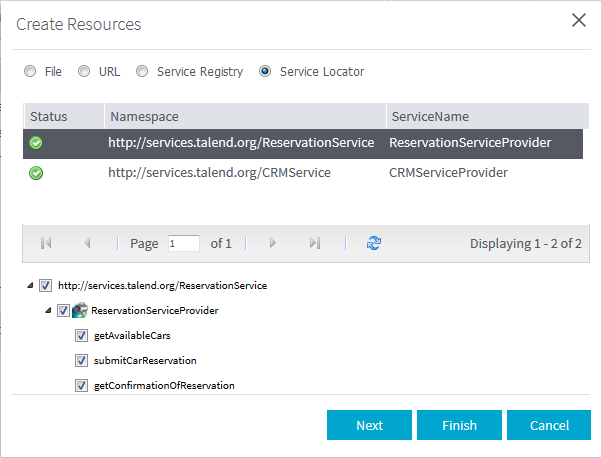Click the refresh icon in the paging toolbar
The height and width of the screenshot is (458, 601).
[374, 243]
